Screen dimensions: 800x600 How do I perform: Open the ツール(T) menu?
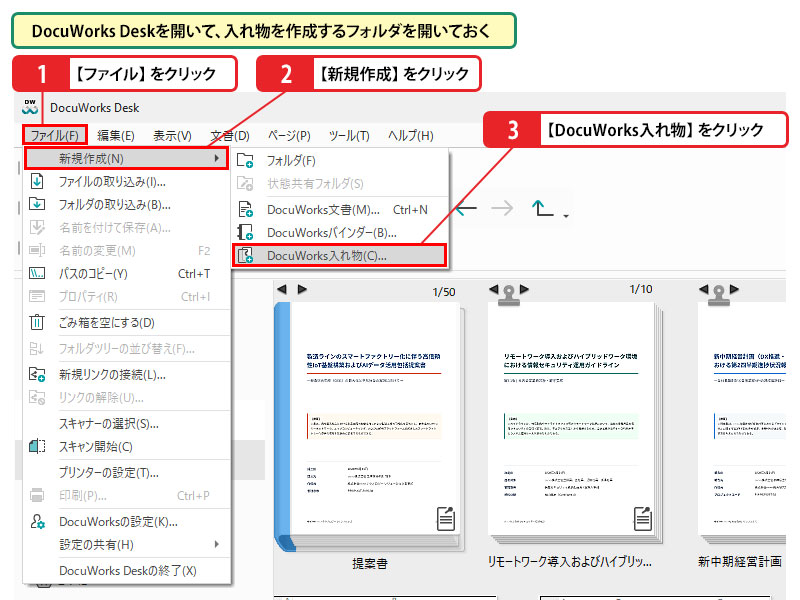pos(349,135)
